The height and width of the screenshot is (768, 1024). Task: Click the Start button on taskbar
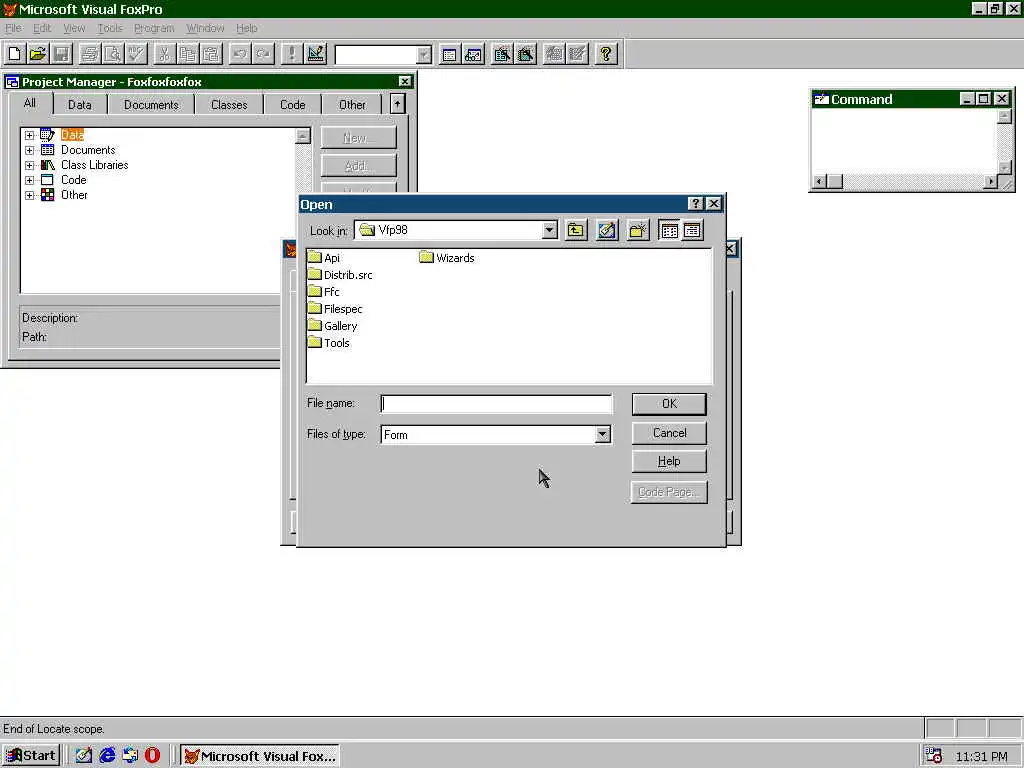click(31, 756)
